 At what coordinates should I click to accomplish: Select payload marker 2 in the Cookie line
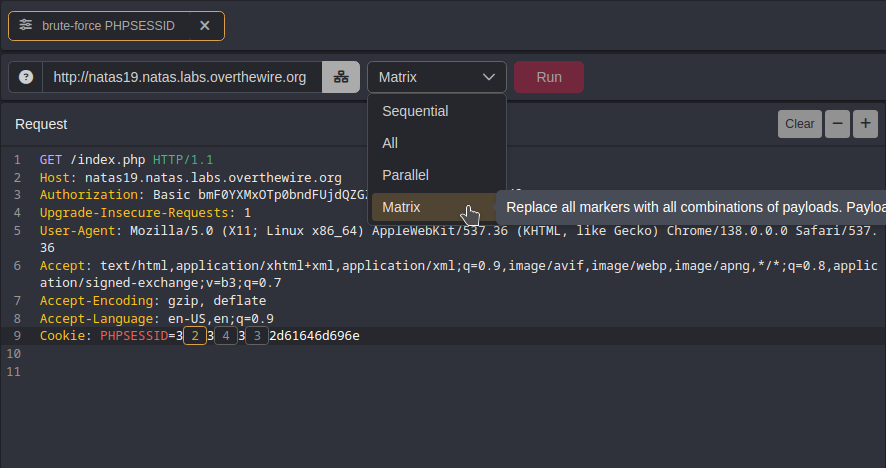(195, 336)
